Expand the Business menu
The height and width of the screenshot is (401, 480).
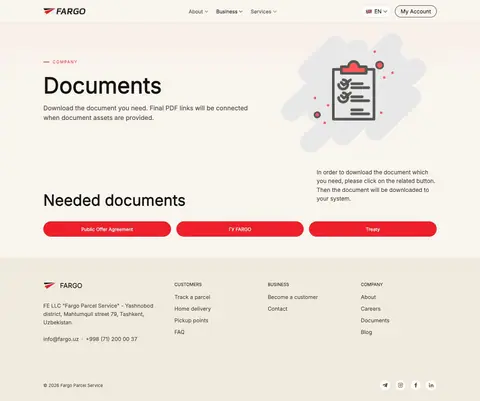pyautogui.click(x=229, y=12)
